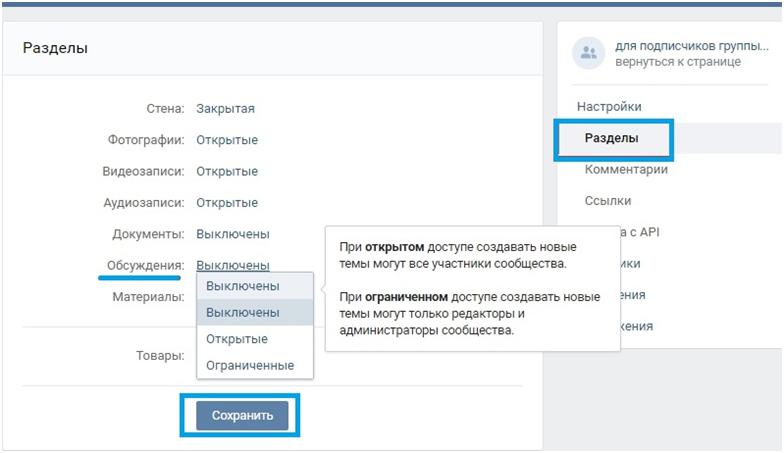Screen dimensions: 784x453
Task: Choose 'Открытые' option in dropdown list
Action: tap(255, 339)
